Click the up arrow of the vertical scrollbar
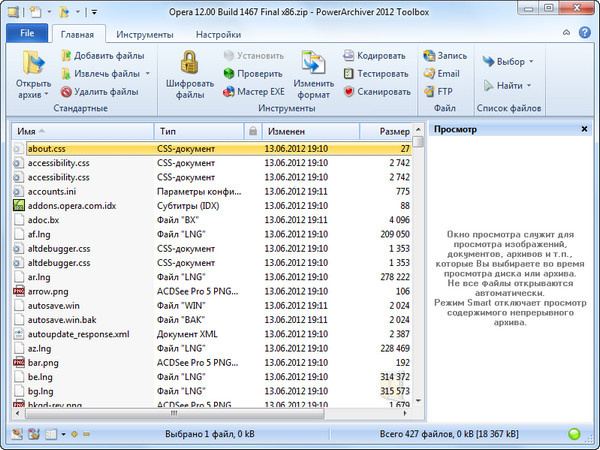Screen dimensions: 600x450 (x=418, y=129)
